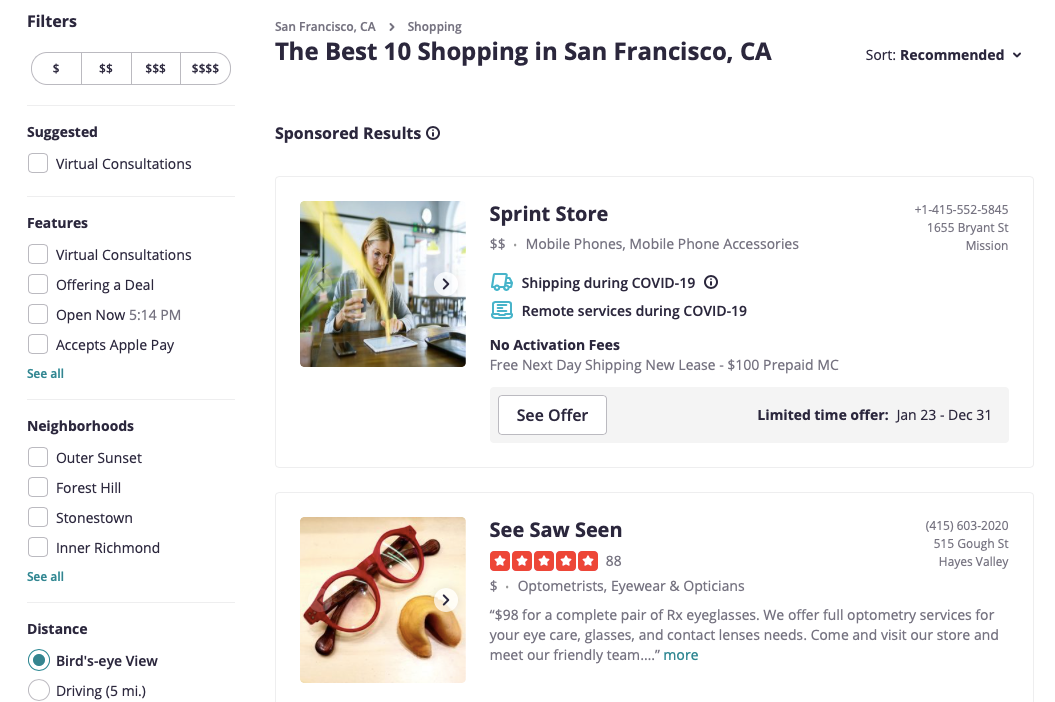Check the Offering a Deal filter

point(38,285)
